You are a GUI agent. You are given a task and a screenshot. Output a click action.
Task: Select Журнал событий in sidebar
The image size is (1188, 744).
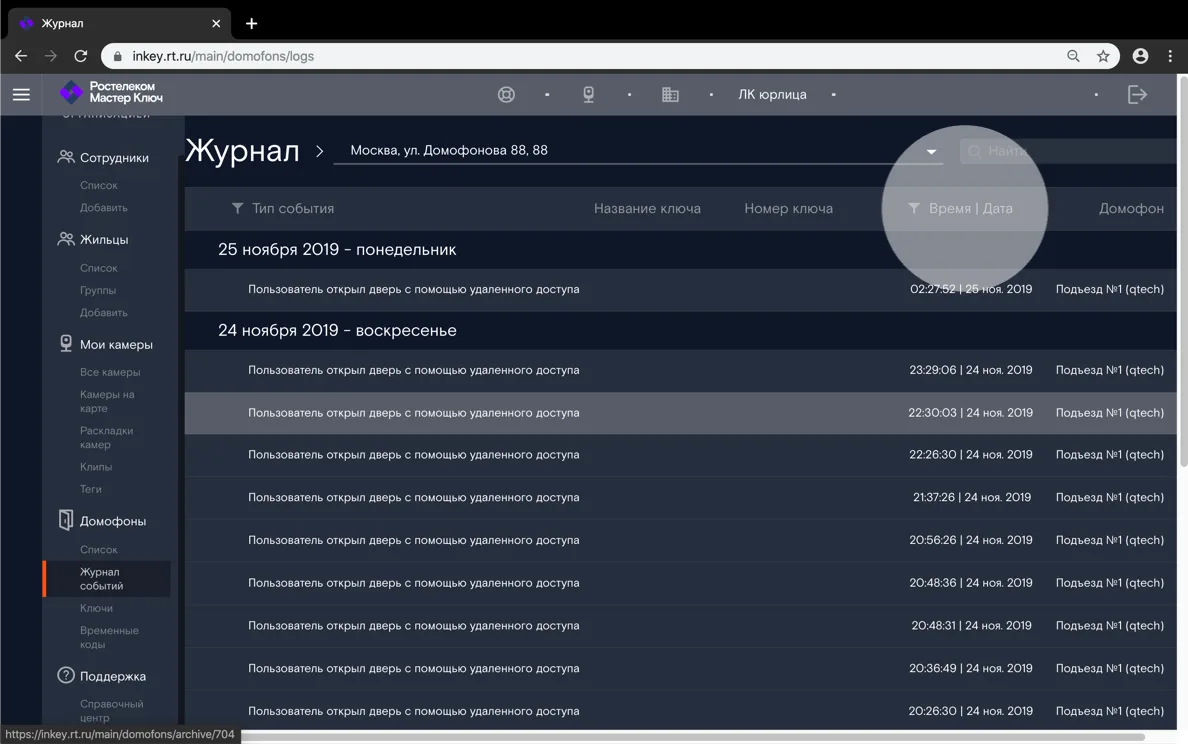[x=107, y=579]
